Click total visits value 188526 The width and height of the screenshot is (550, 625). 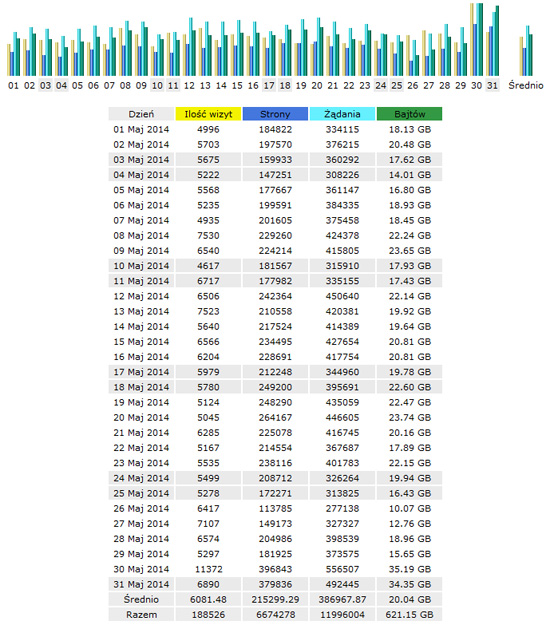[x=208, y=615]
